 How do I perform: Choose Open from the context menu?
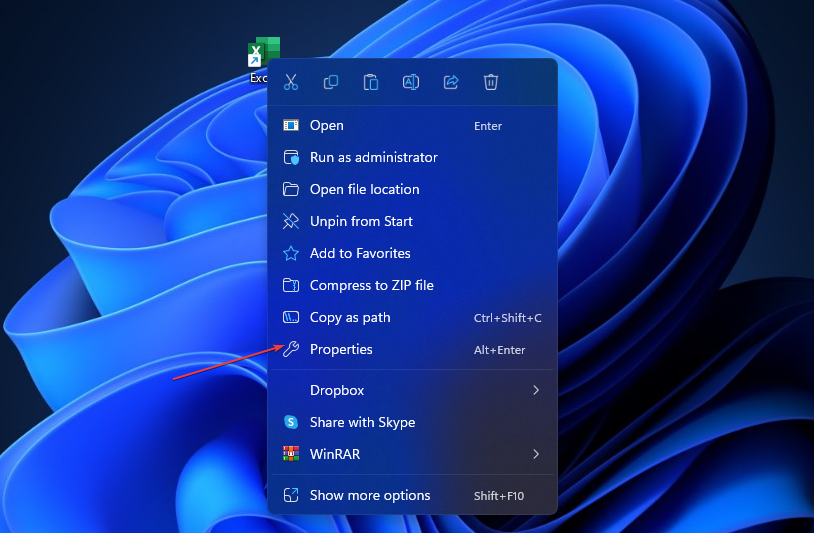coord(412,126)
